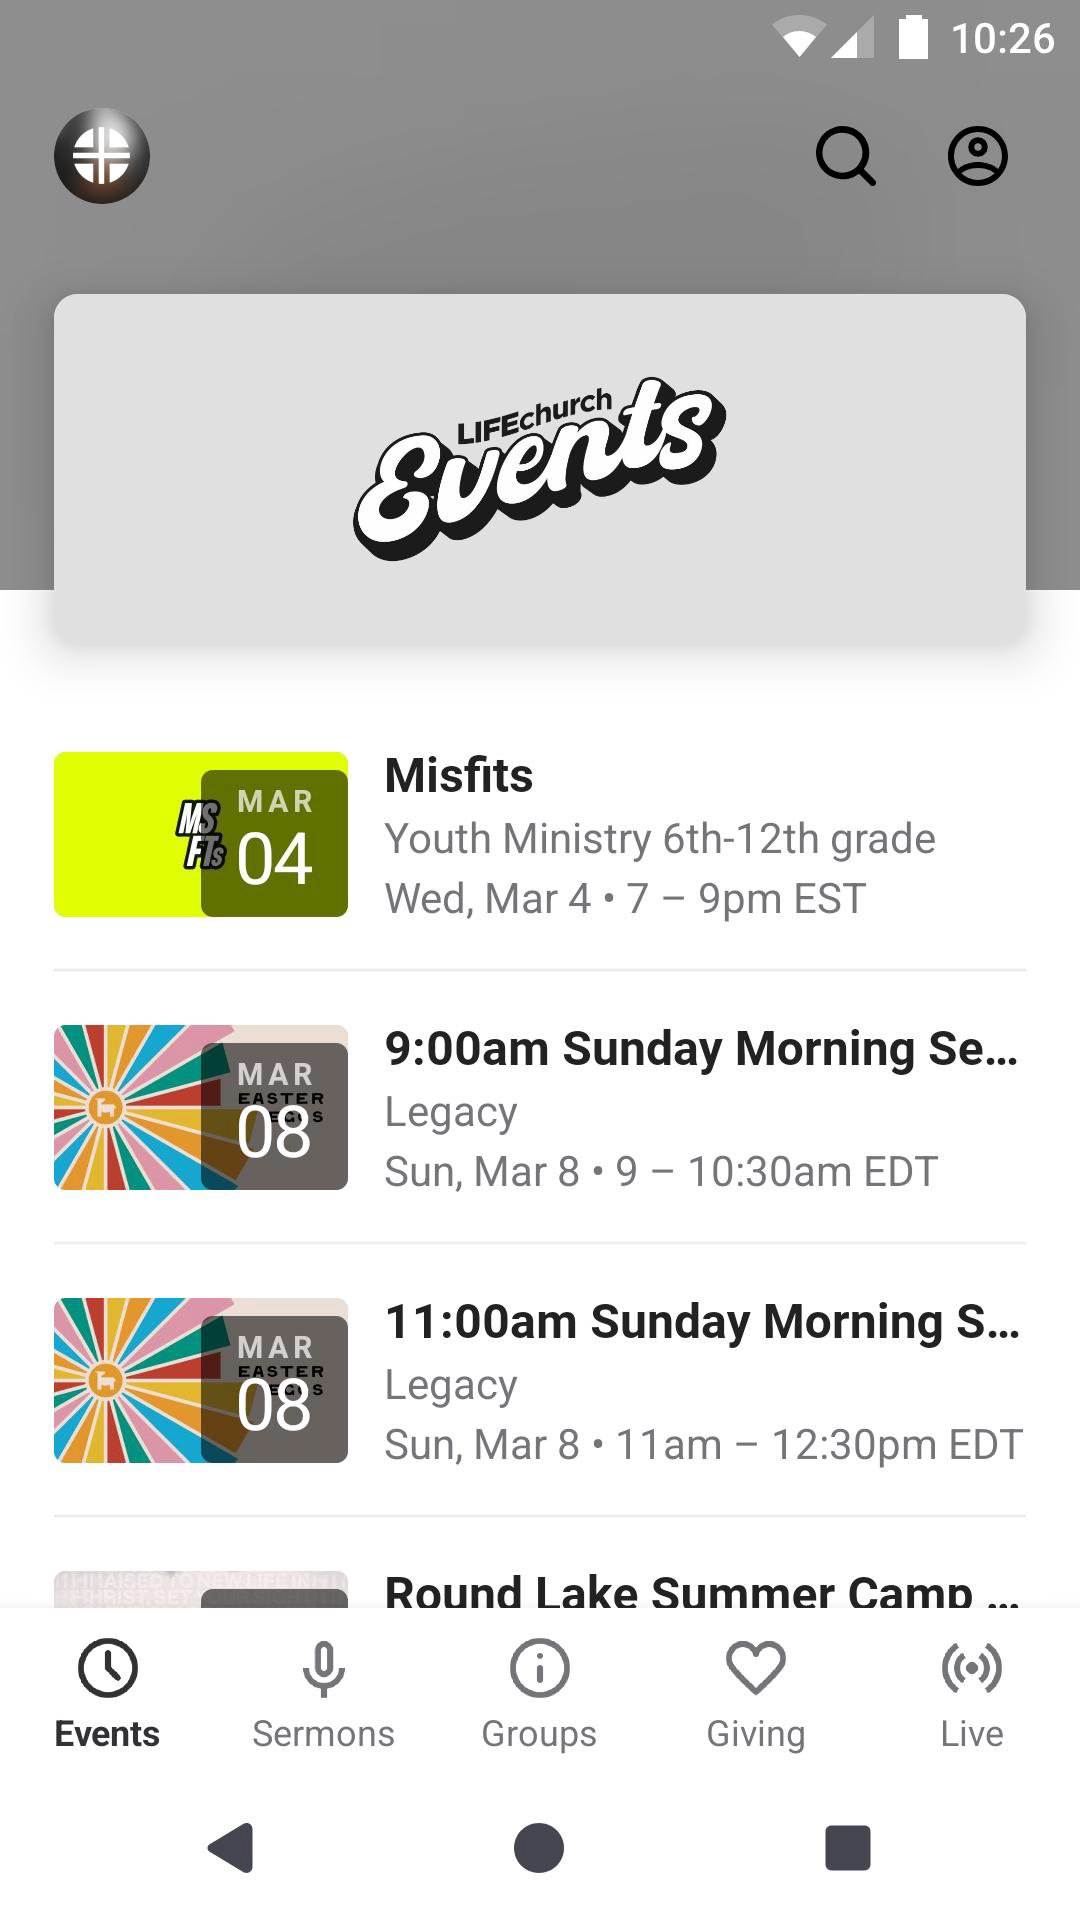The width and height of the screenshot is (1080, 1920).
Task: Open the search magnifier icon
Action: point(846,156)
